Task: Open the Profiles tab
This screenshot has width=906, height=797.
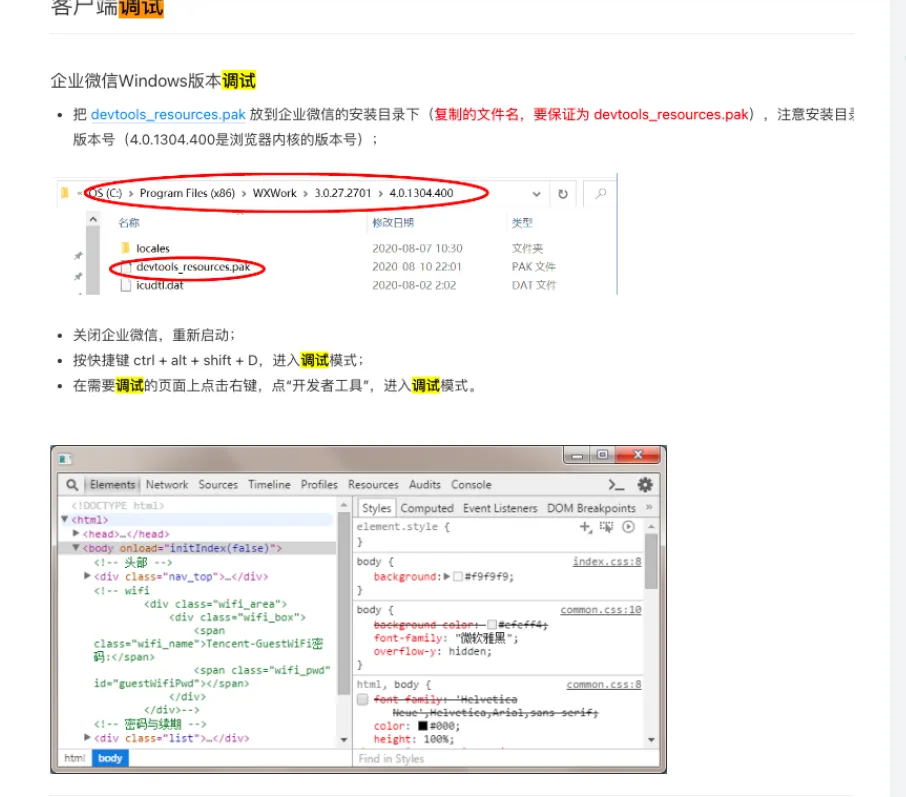Action: click(x=319, y=485)
